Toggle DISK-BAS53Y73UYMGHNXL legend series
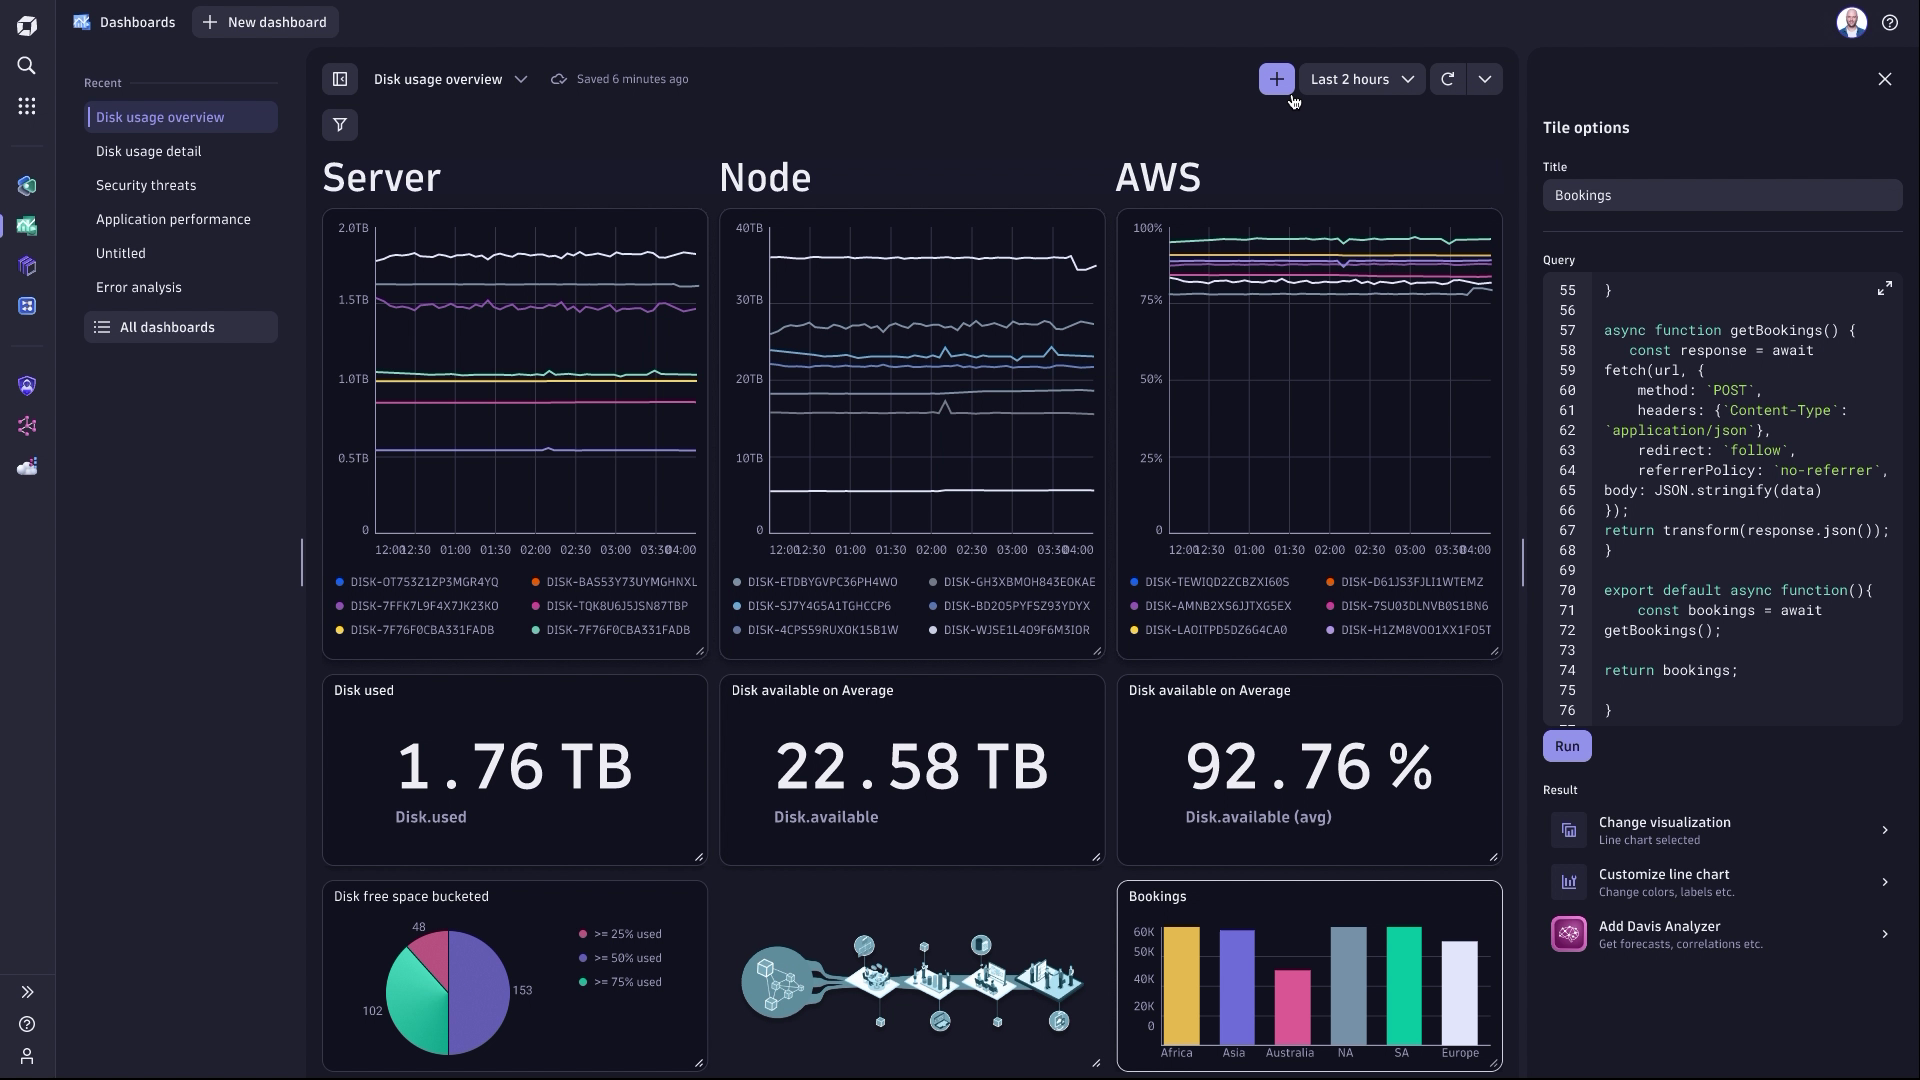1920x1080 pixels. 621,582
